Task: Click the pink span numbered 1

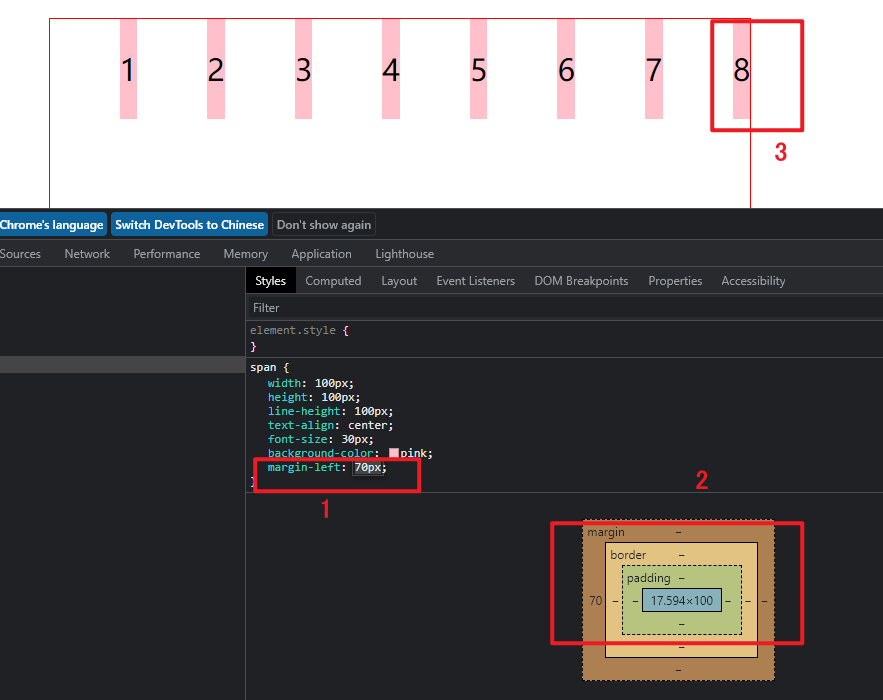Action: point(128,69)
